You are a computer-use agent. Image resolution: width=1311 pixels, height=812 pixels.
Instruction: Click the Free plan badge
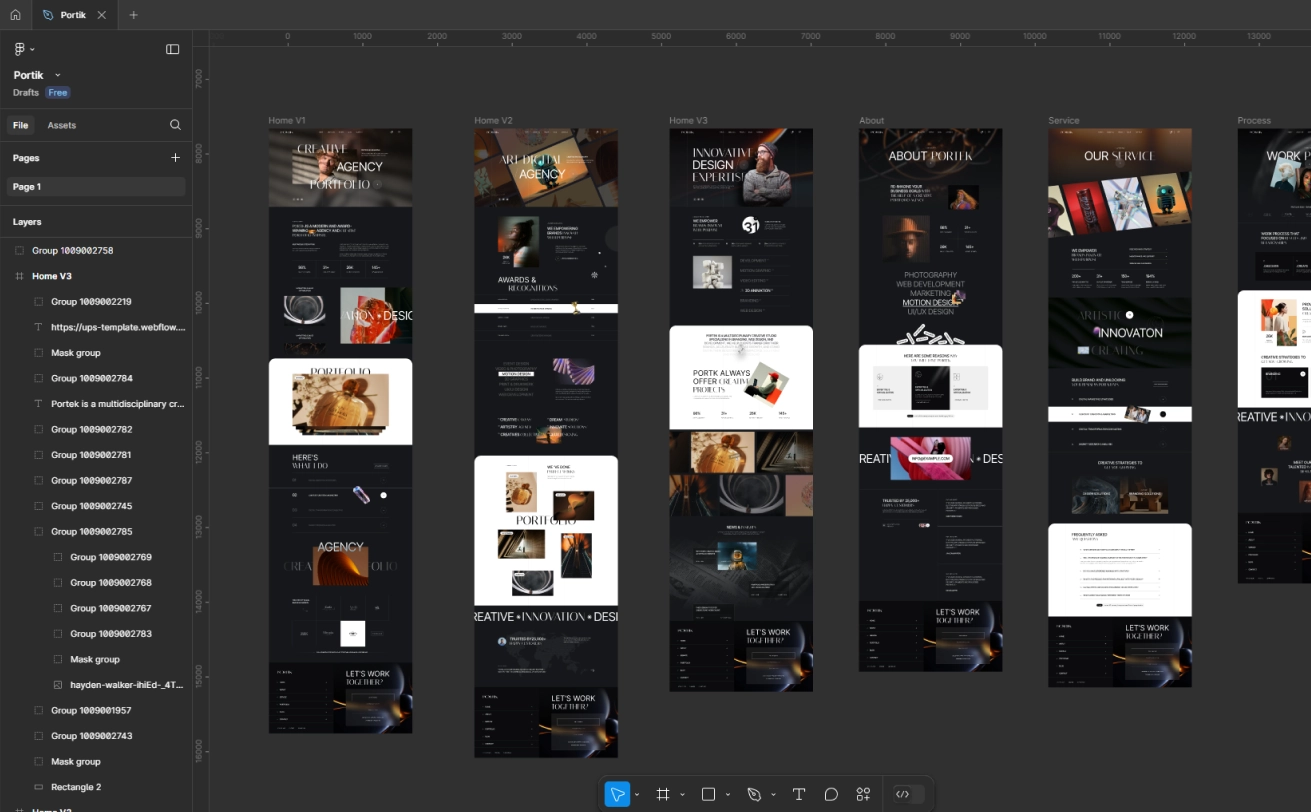pos(58,93)
